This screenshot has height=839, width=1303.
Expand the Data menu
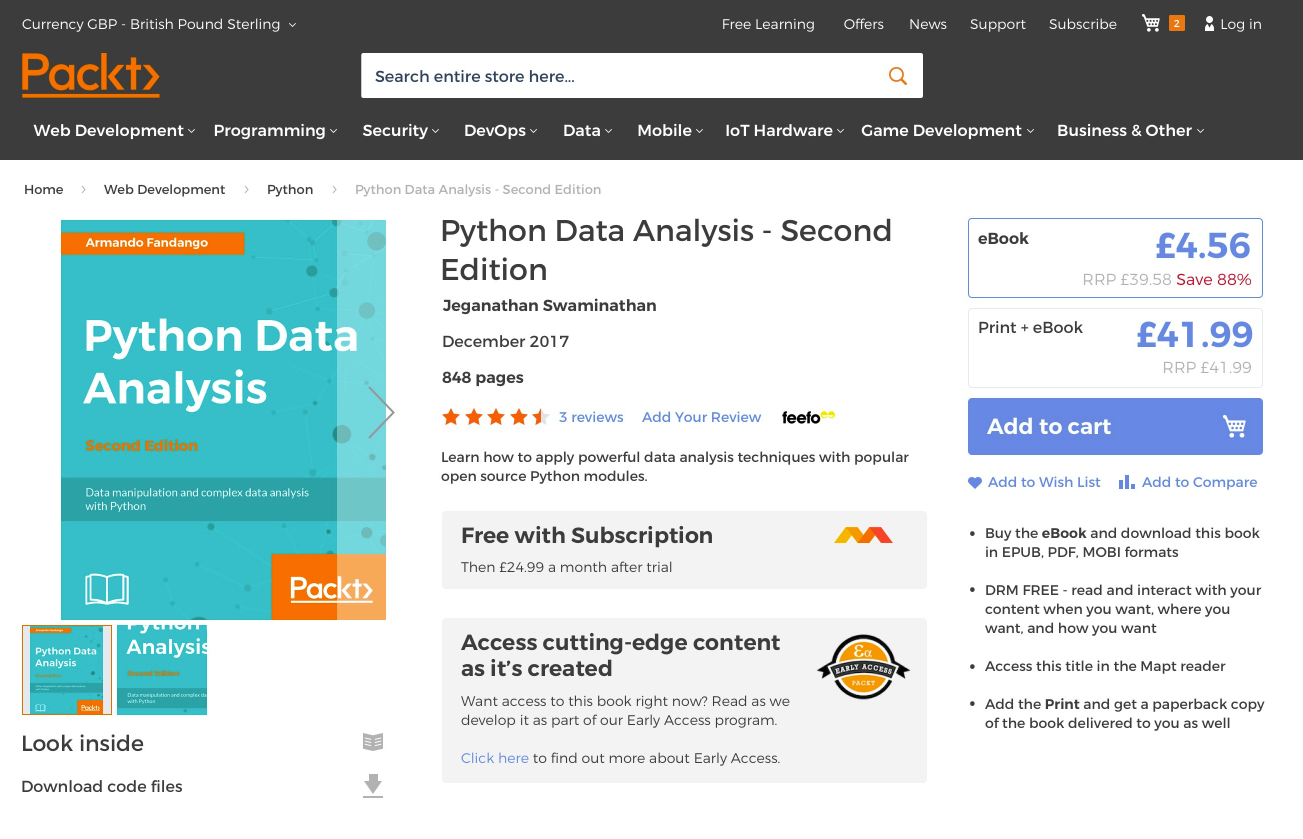587,130
